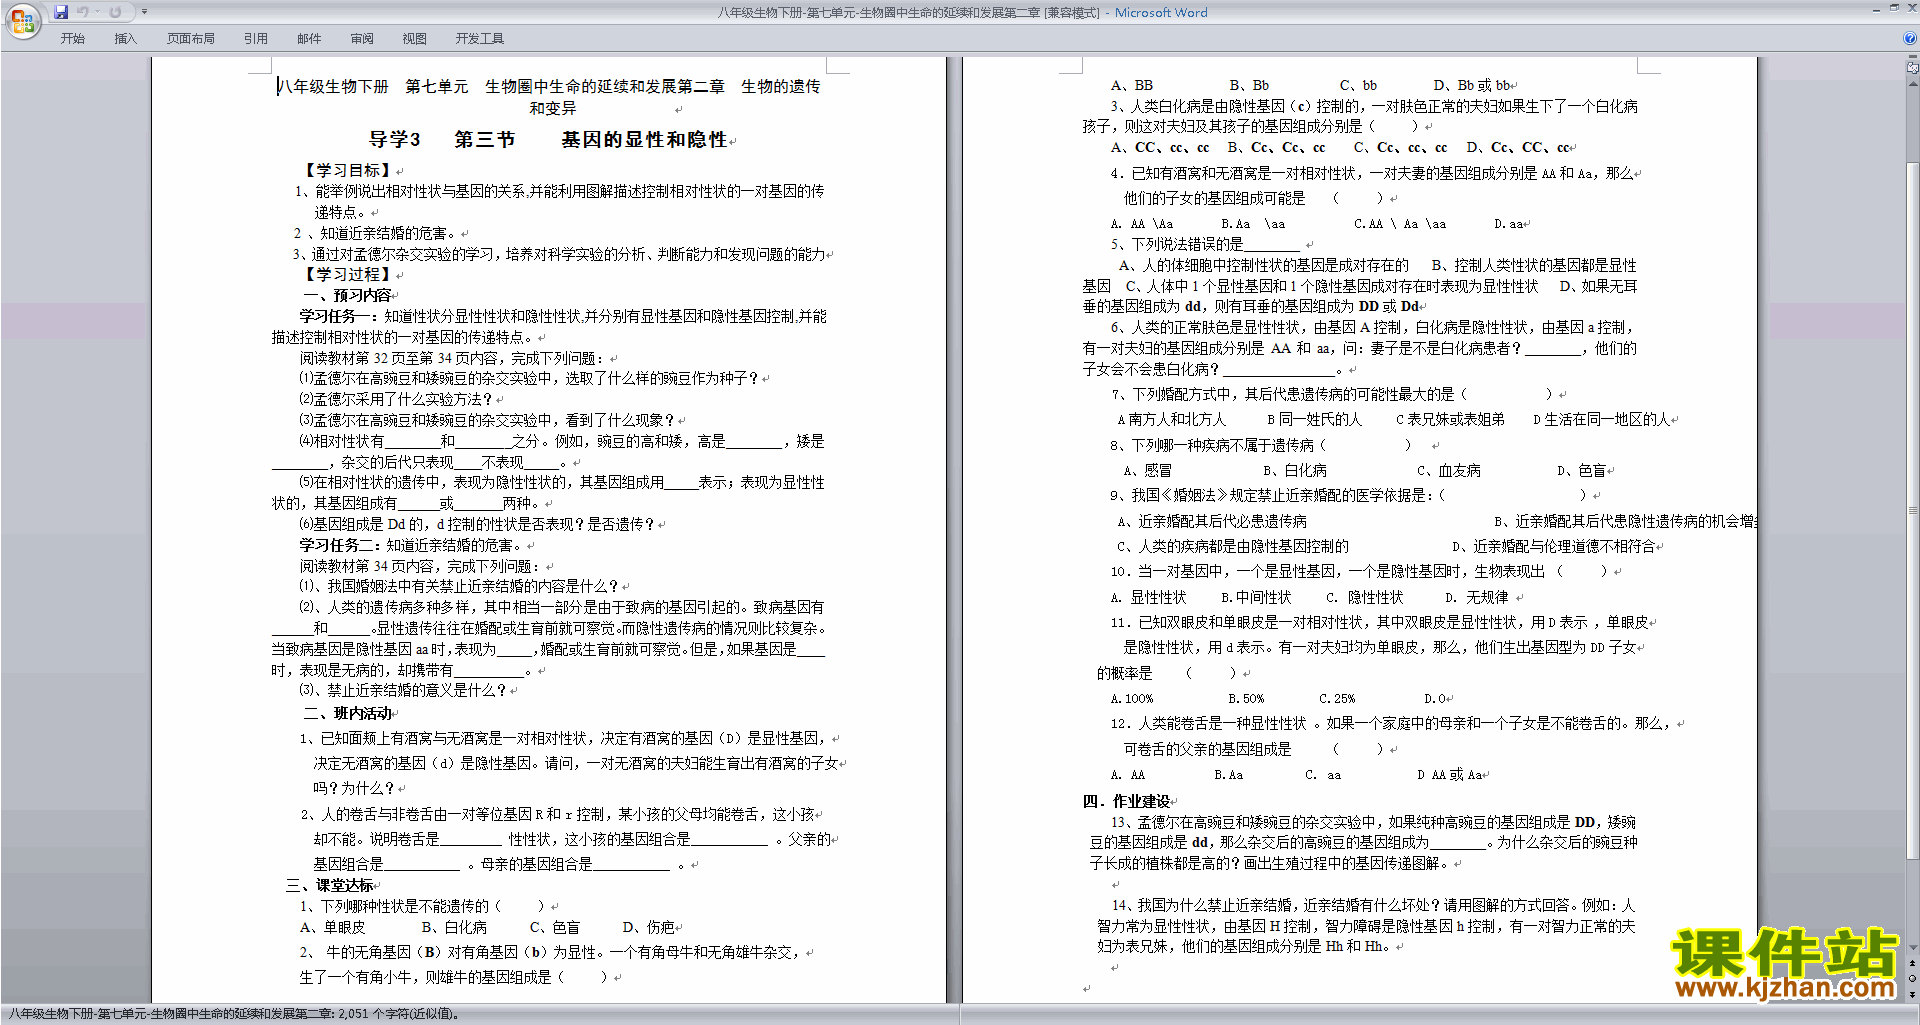Image resolution: width=1920 pixels, height=1025 pixels.
Task: Click the 三、课堂达标 heading
Action: point(330,885)
